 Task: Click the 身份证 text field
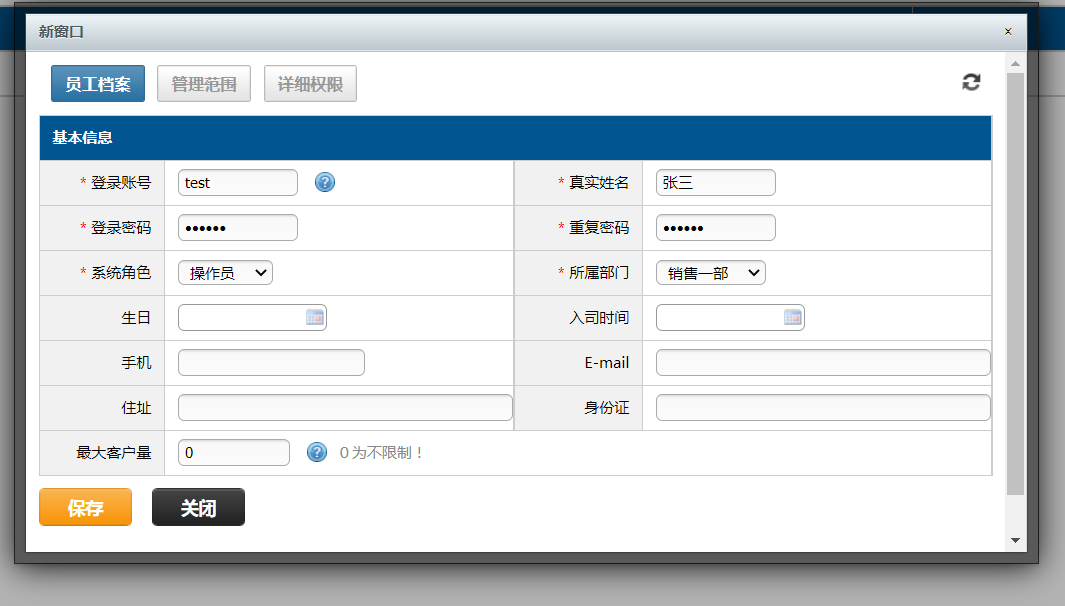pyautogui.click(x=823, y=408)
